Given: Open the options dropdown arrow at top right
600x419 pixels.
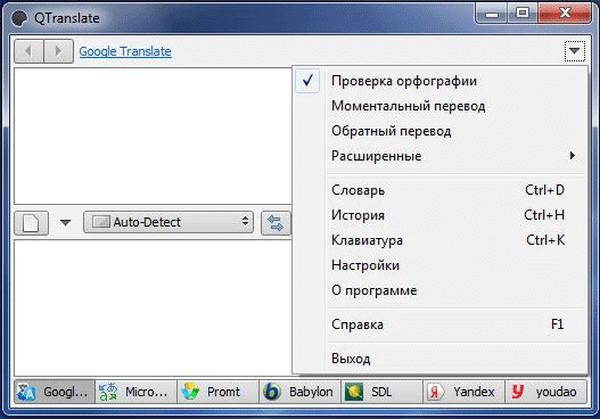Looking at the screenshot, I should click(x=574, y=51).
